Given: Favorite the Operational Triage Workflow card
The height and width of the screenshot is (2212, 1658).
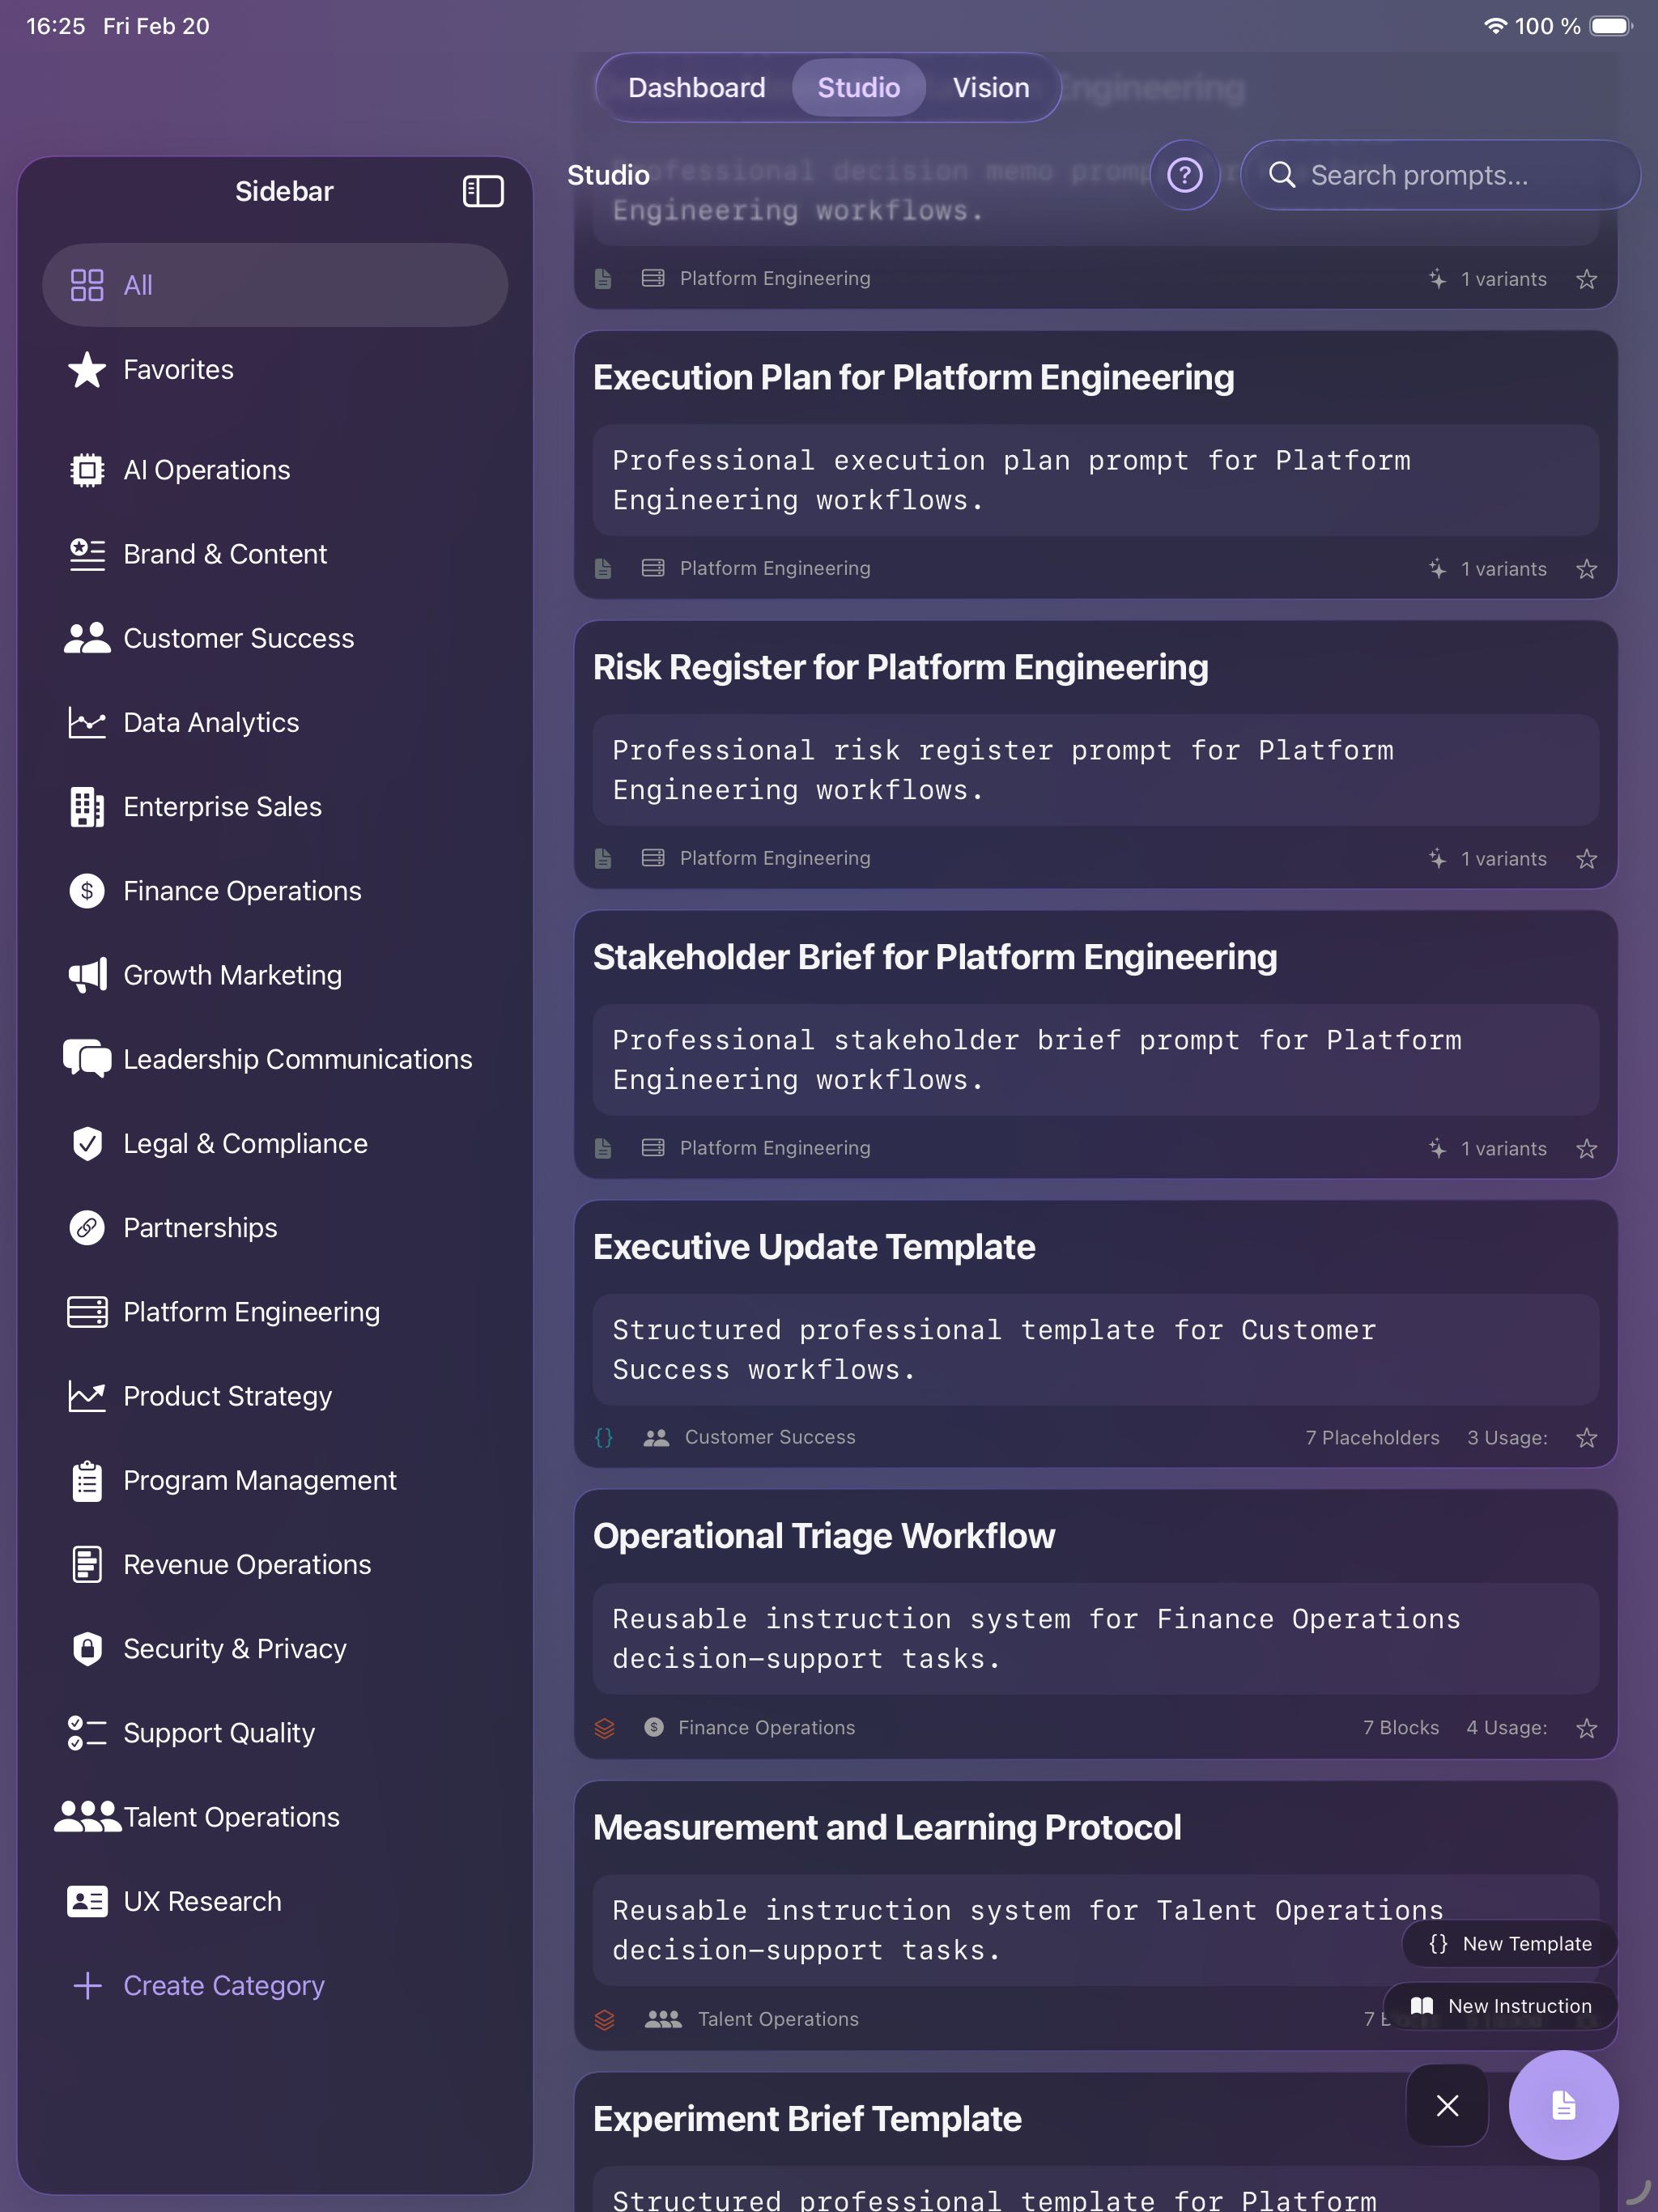Looking at the screenshot, I should [x=1586, y=1728].
